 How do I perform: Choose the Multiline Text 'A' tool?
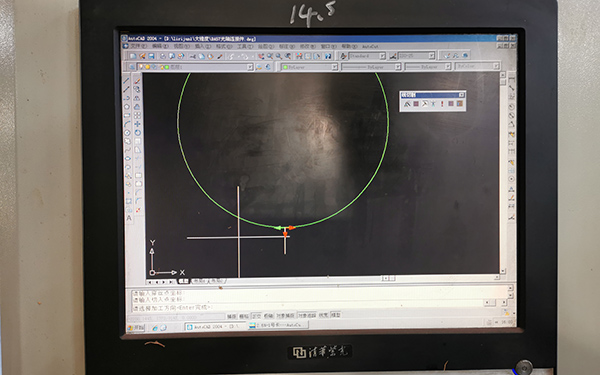click(129, 218)
